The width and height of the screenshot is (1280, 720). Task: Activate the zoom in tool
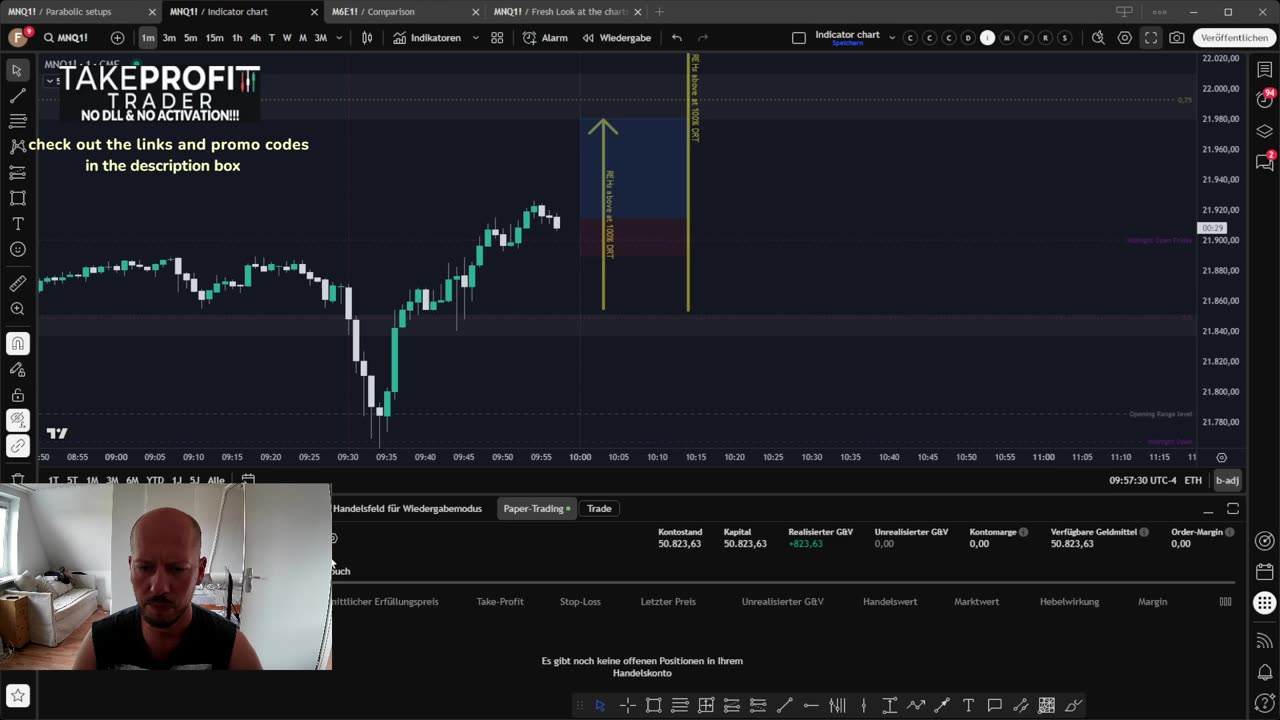tap(17, 310)
